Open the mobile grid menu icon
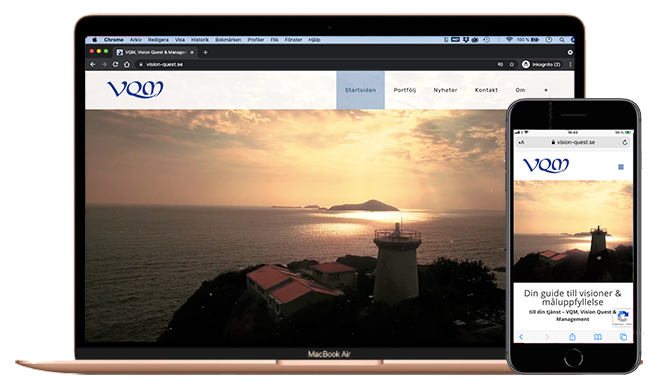The width and height of the screenshot is (660, 391). pyautogui.click(x=621, y=167)
